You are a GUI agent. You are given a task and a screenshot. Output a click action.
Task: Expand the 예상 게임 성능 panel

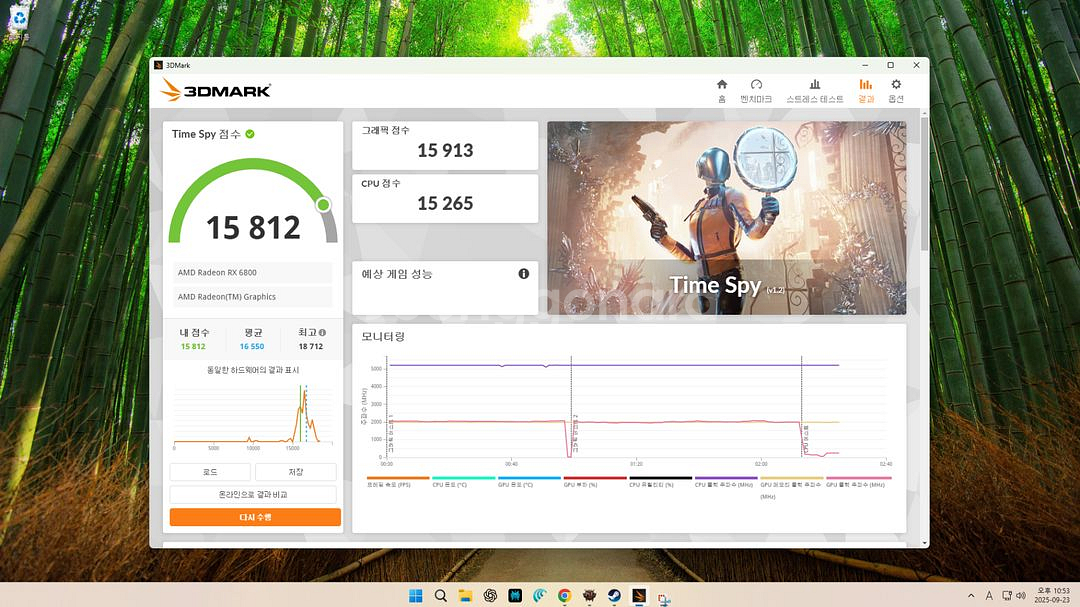click(444, 287)
